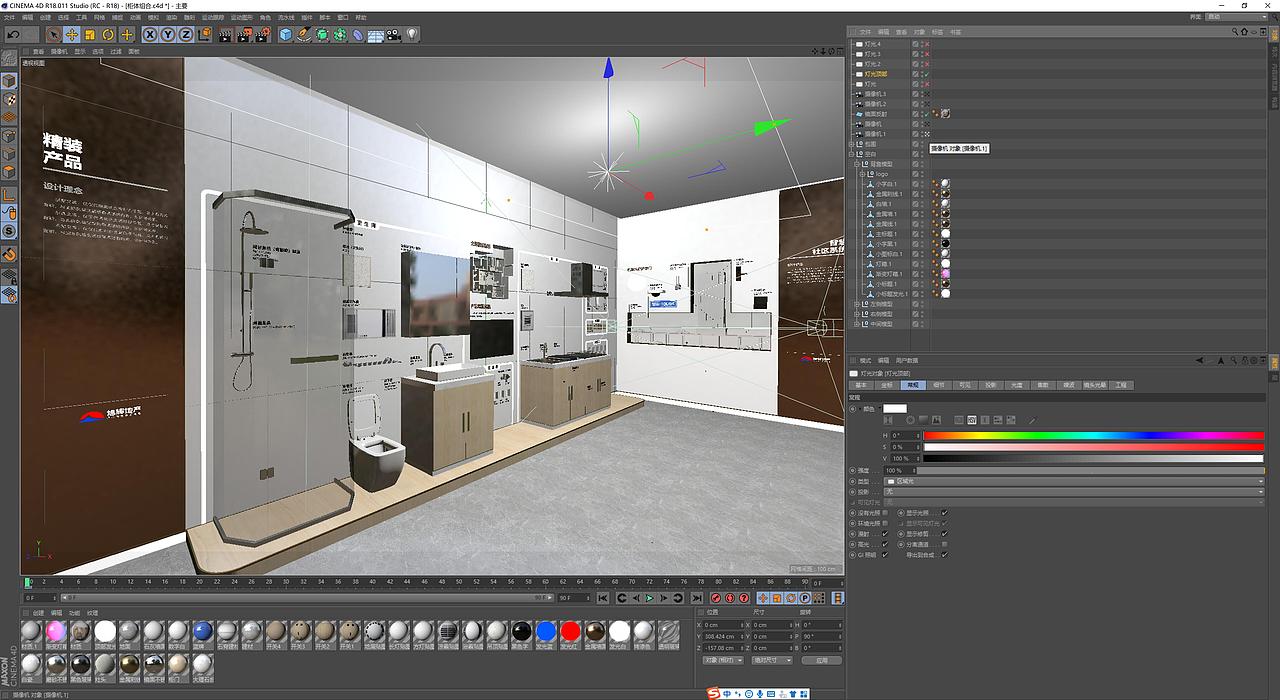This screenshot has height=700, width=1280.
Task: Click the color picker eyedropper icon
Action: (1032, 420)
